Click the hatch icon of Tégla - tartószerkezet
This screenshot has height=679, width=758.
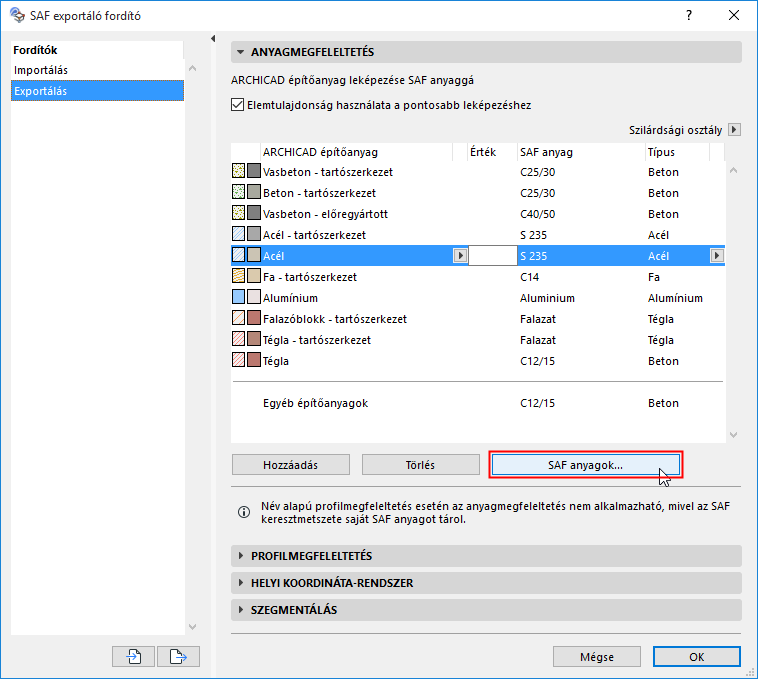click(238, 339)
